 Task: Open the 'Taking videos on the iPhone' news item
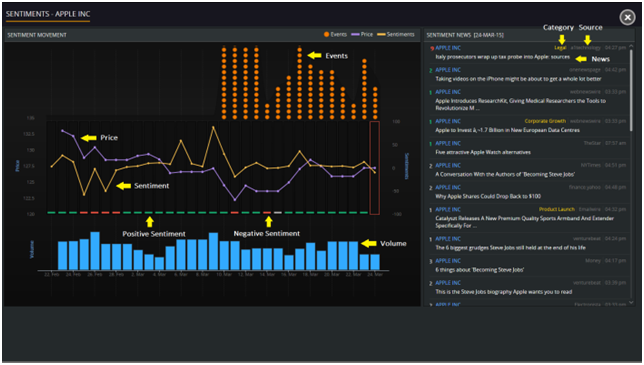tap(518, 79)
